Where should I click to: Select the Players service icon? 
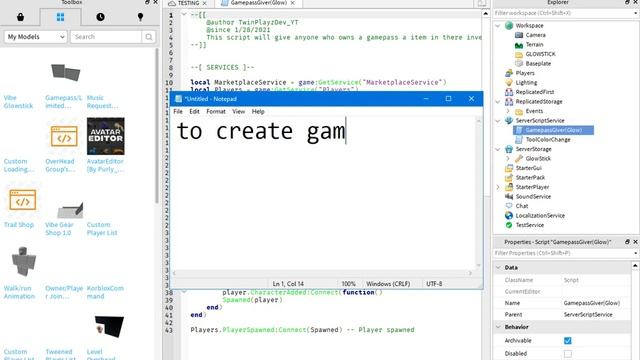[x=509, y=73]
